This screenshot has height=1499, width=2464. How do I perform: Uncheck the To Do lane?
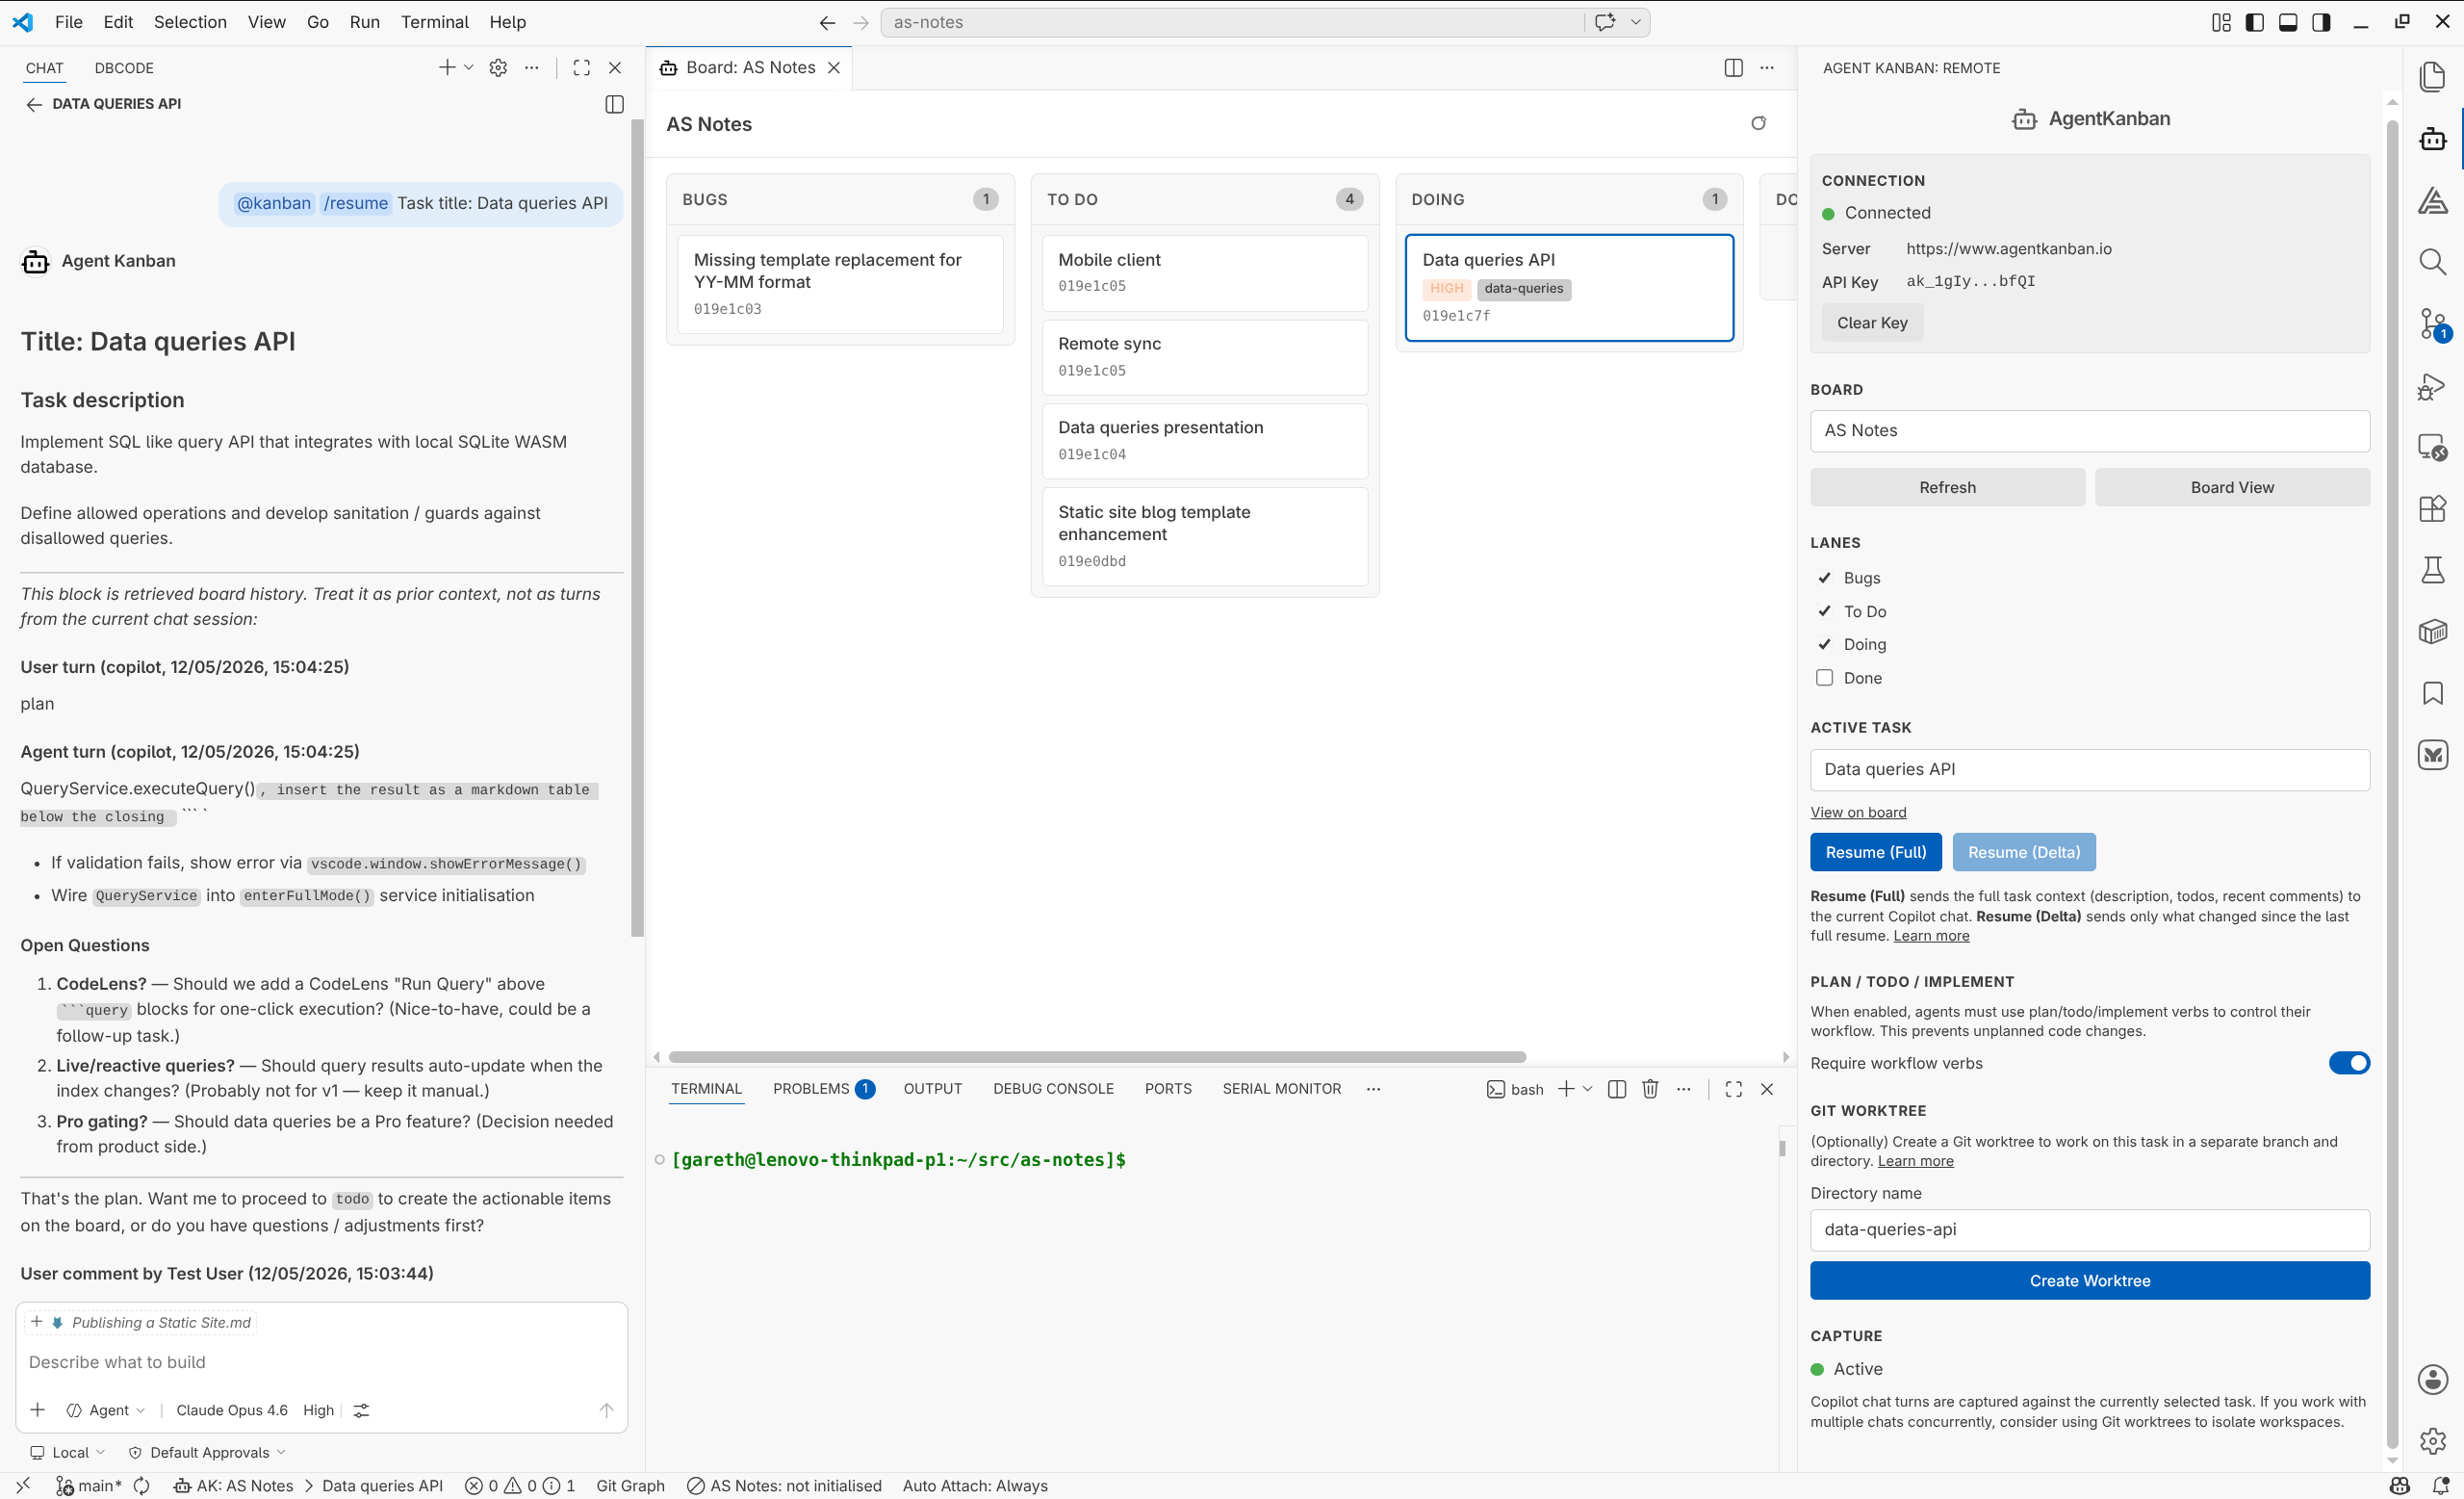tap(1824, 611)
